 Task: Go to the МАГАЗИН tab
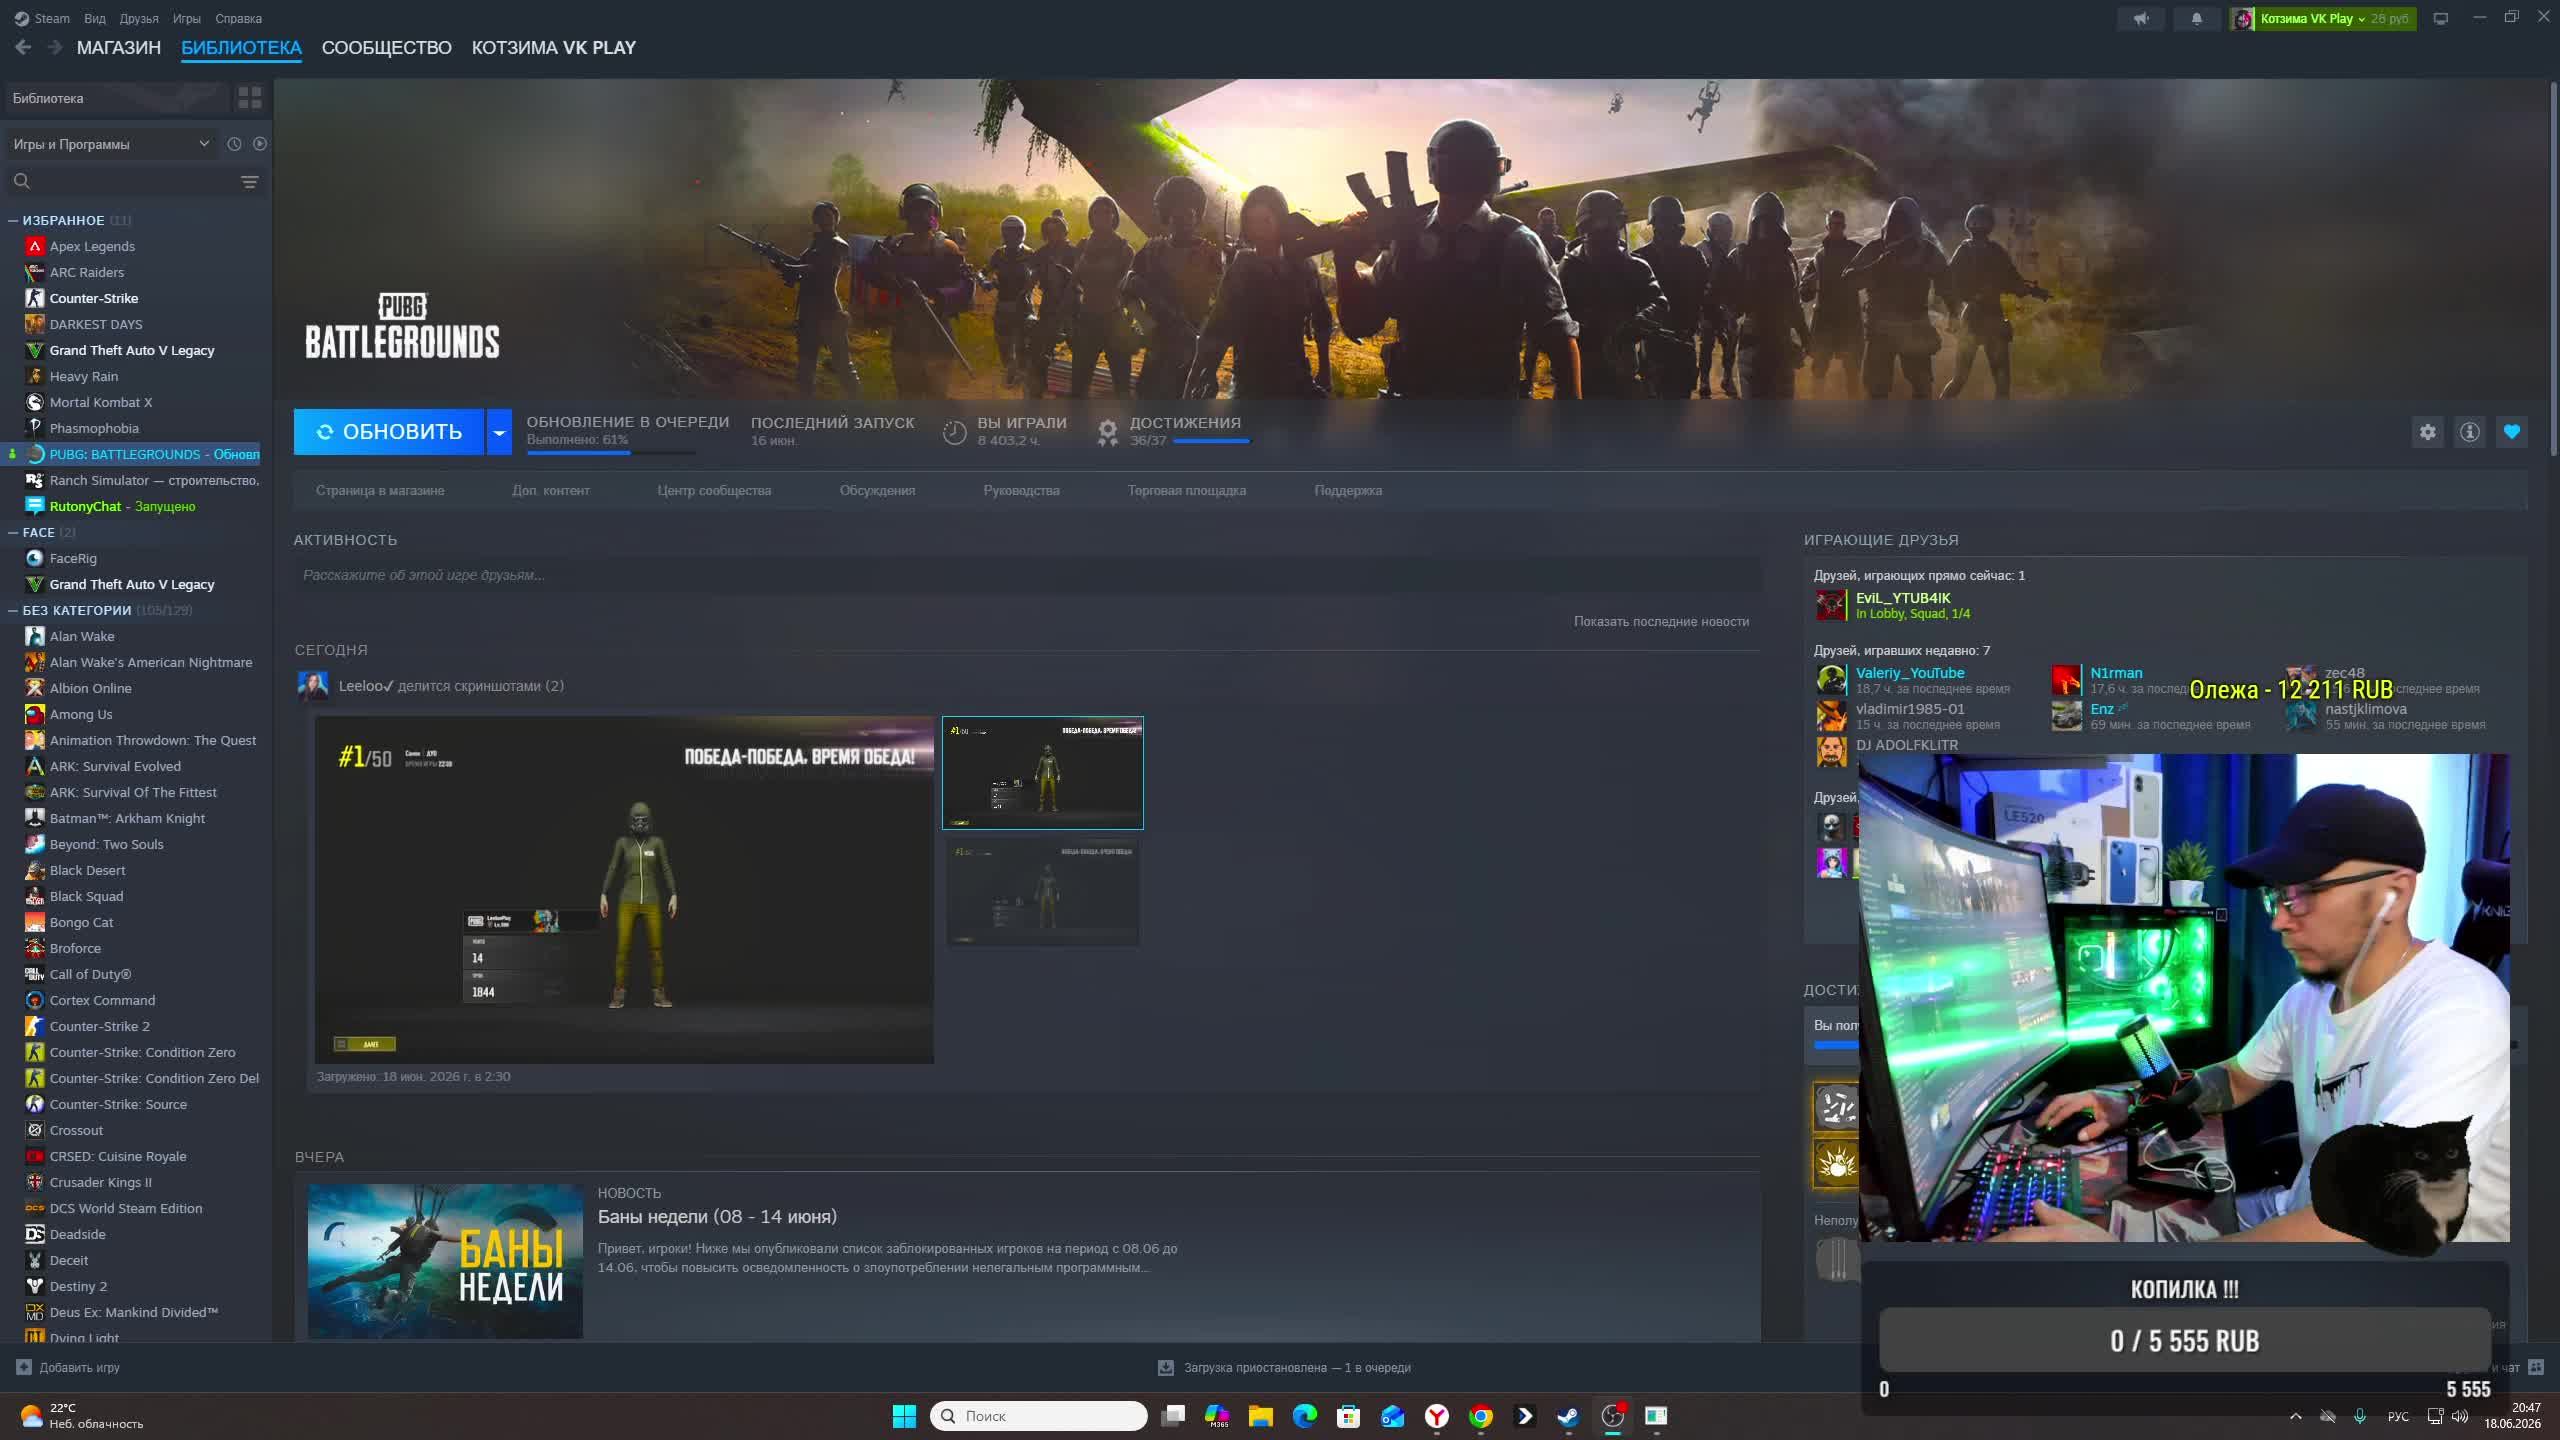(x=119, y=48)
